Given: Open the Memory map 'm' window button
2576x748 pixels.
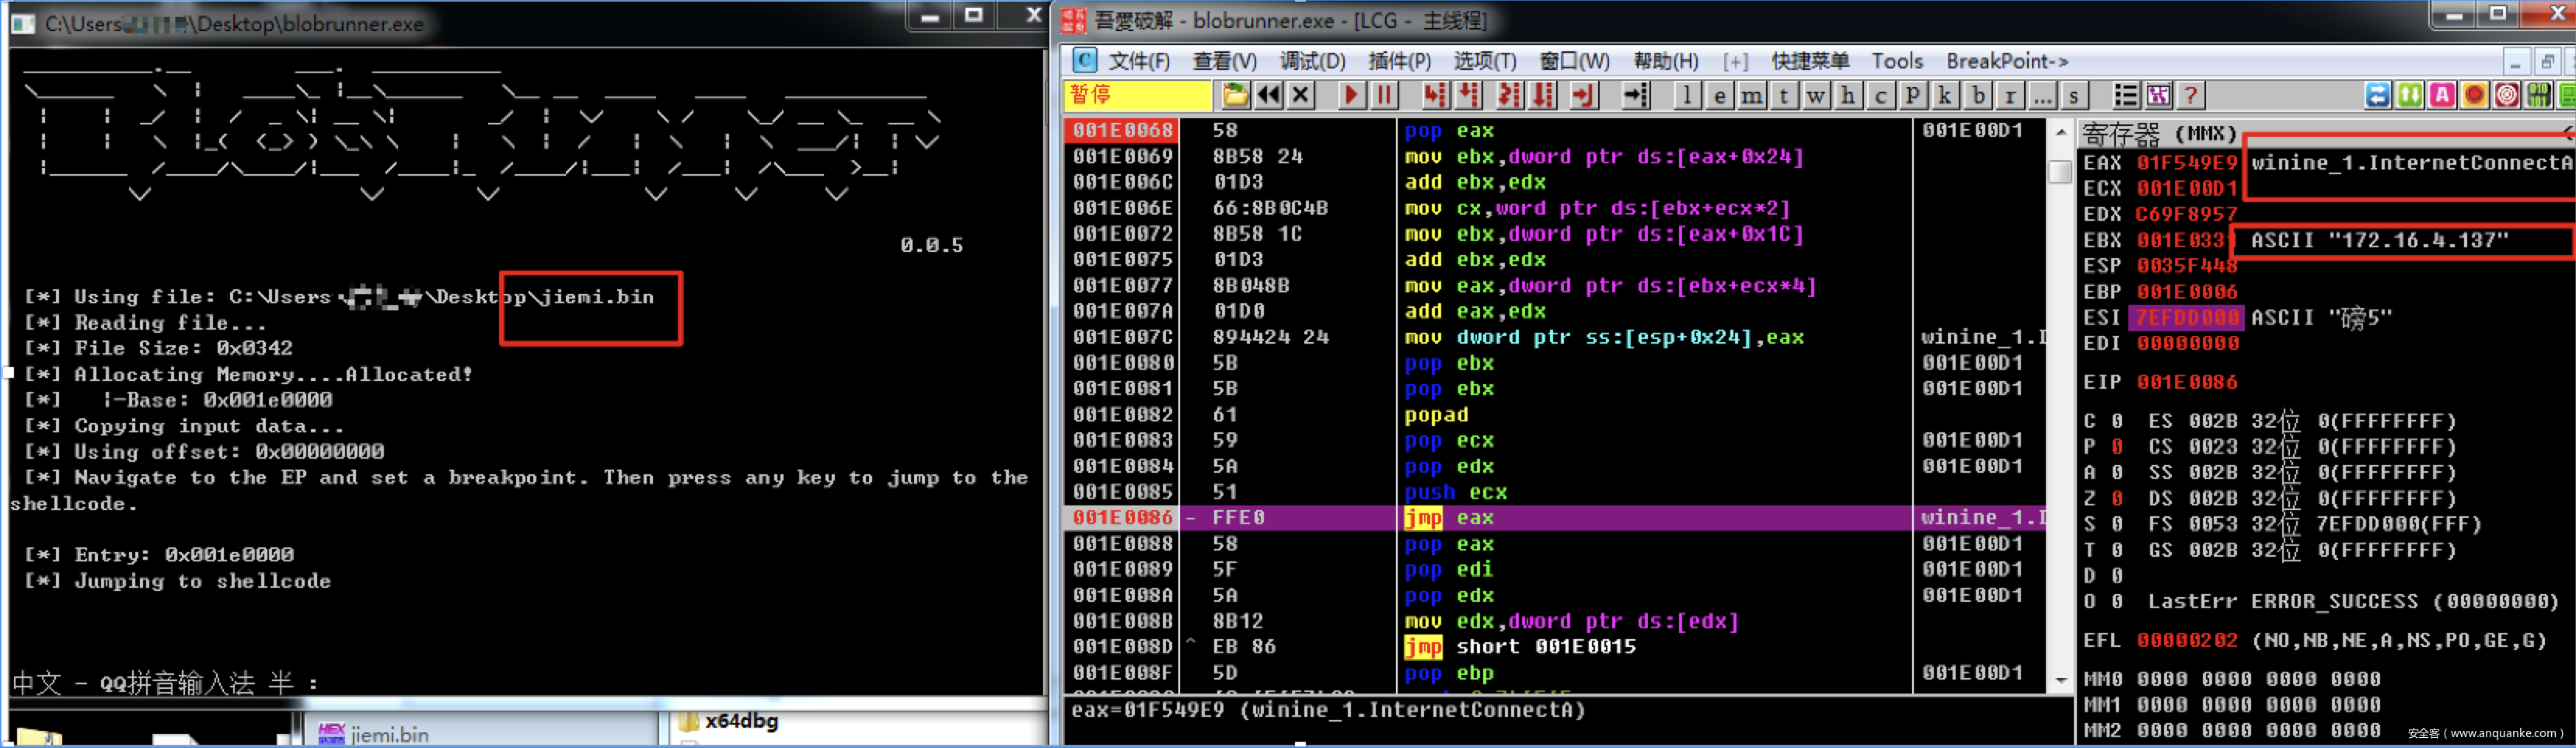Looking at the screenshot, I should pyautogui.click(x=1751, y=95).
